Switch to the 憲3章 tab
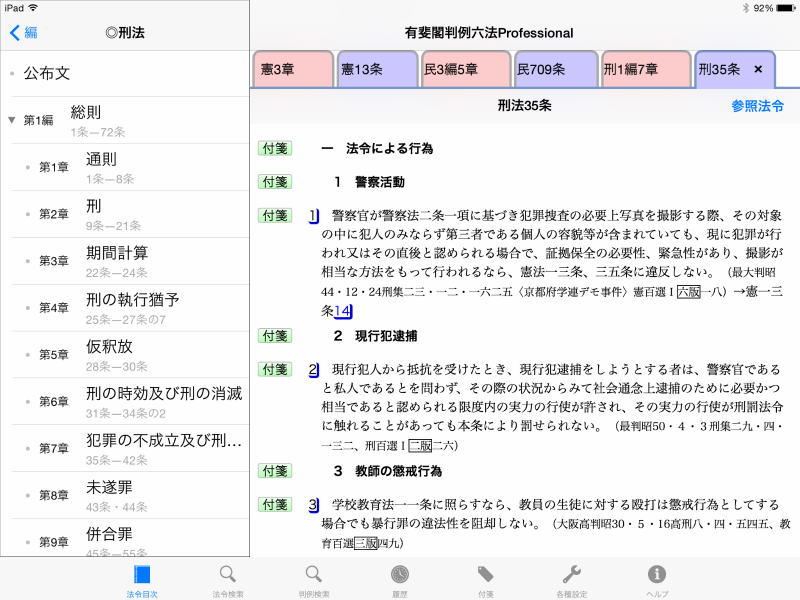Screen dimensions: 800x600 (x=293, y=69)
